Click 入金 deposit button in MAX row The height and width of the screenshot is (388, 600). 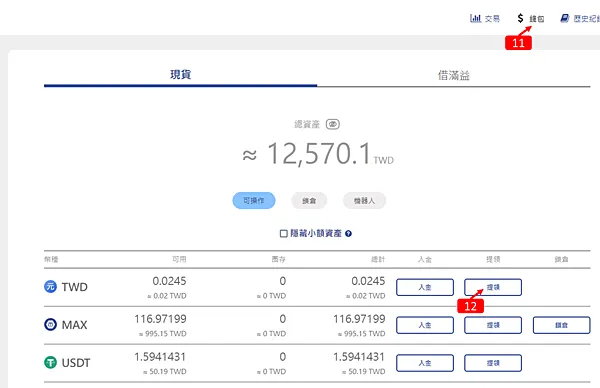[x=425, y=325]
